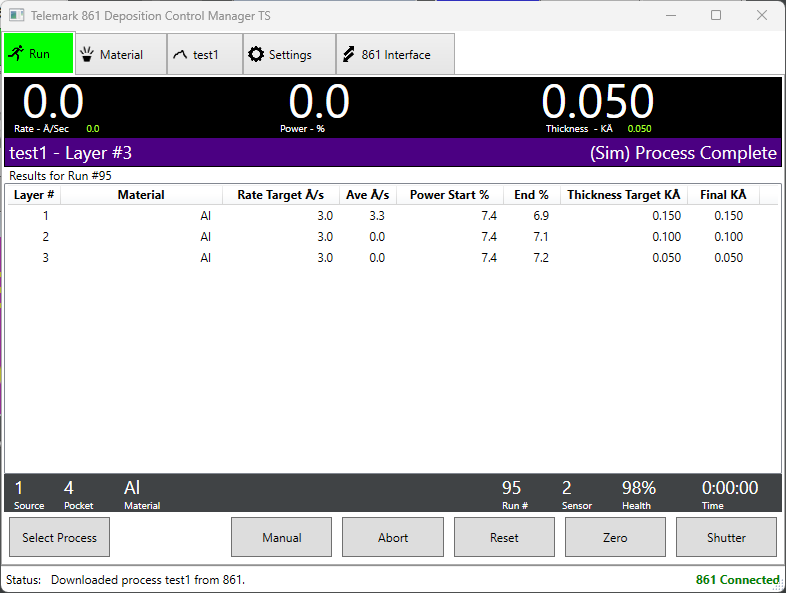Click the green 0.0 rate value

click(93, 129)
